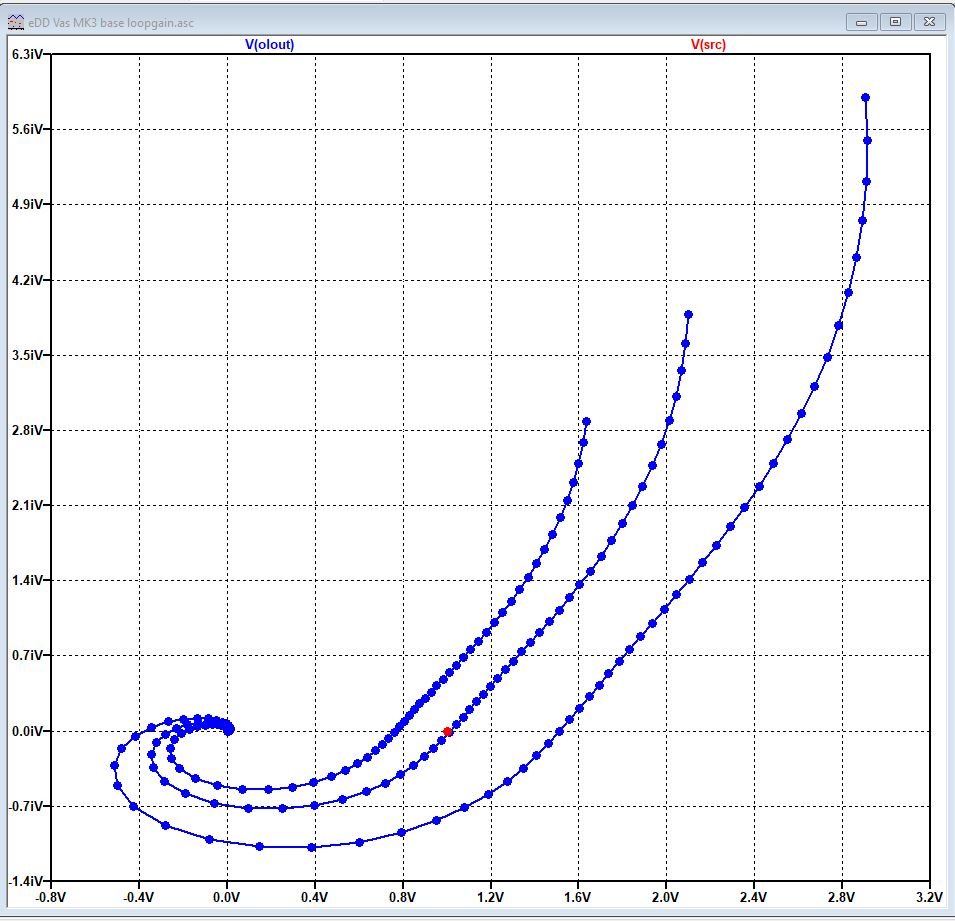Click the 4.9iV vertical axis label
The height and width of the screenshot is (921, 955).
tap(27, 204)
